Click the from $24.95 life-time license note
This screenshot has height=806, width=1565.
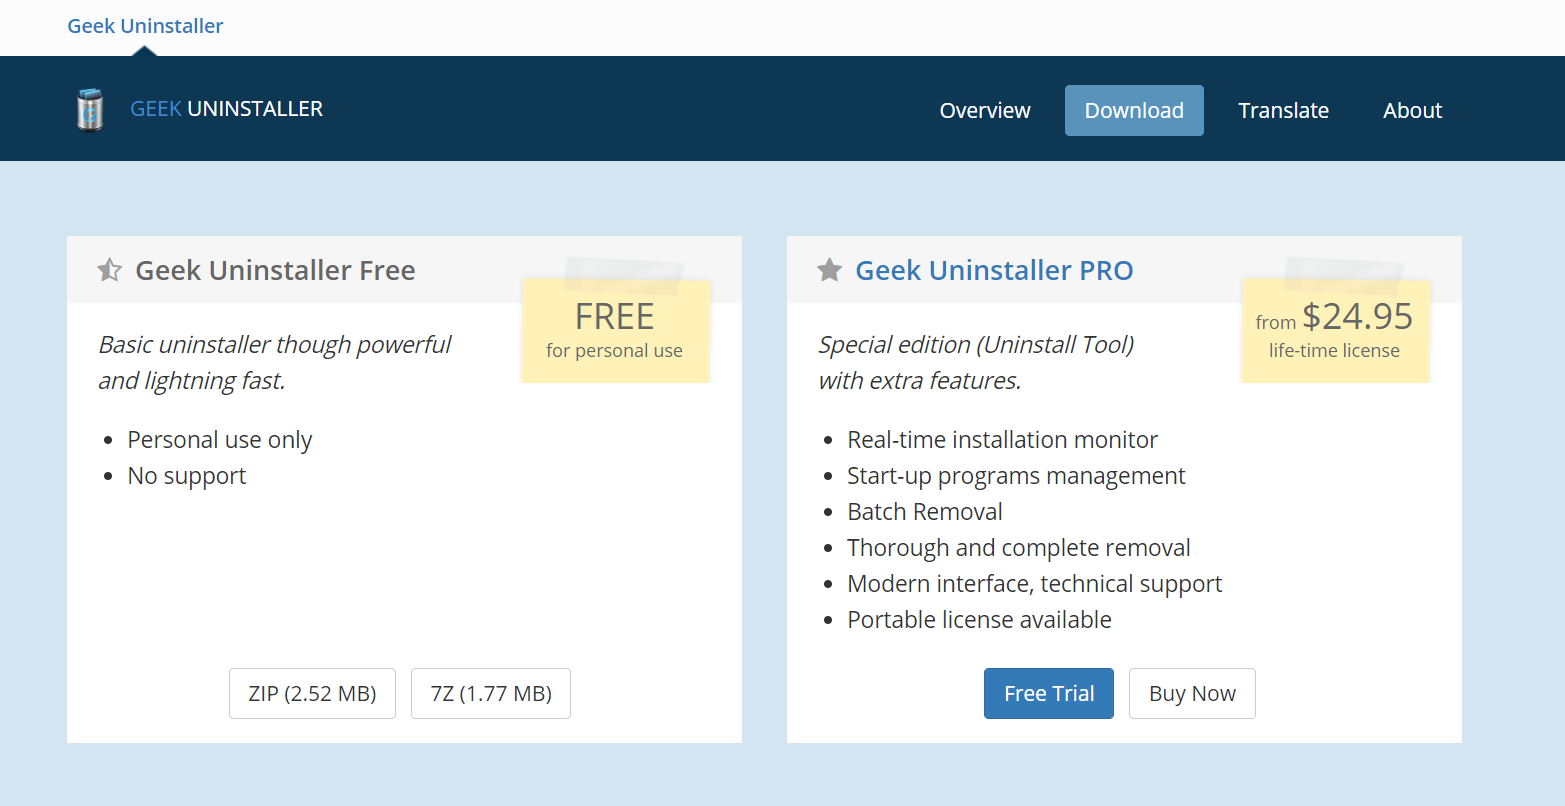coord(1335,330)
